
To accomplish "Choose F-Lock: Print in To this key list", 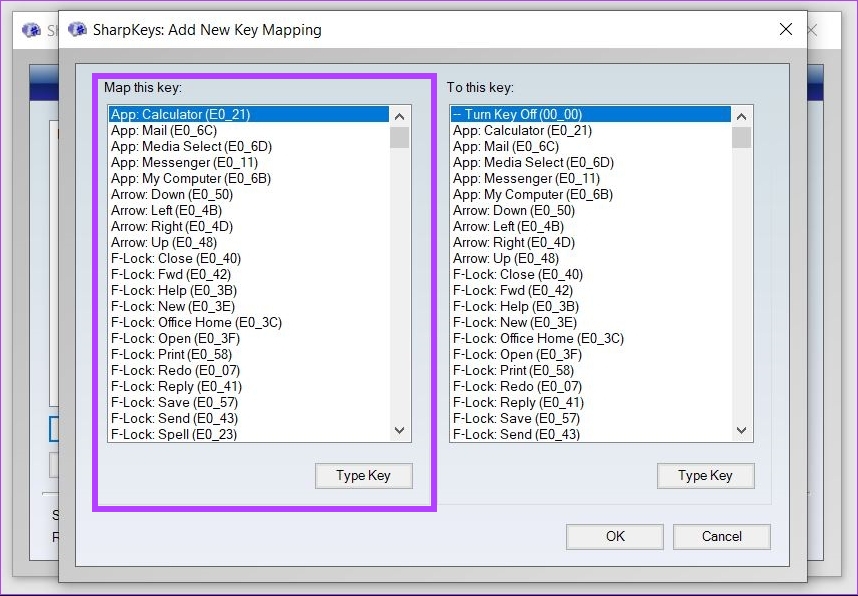I will [591, 371].
